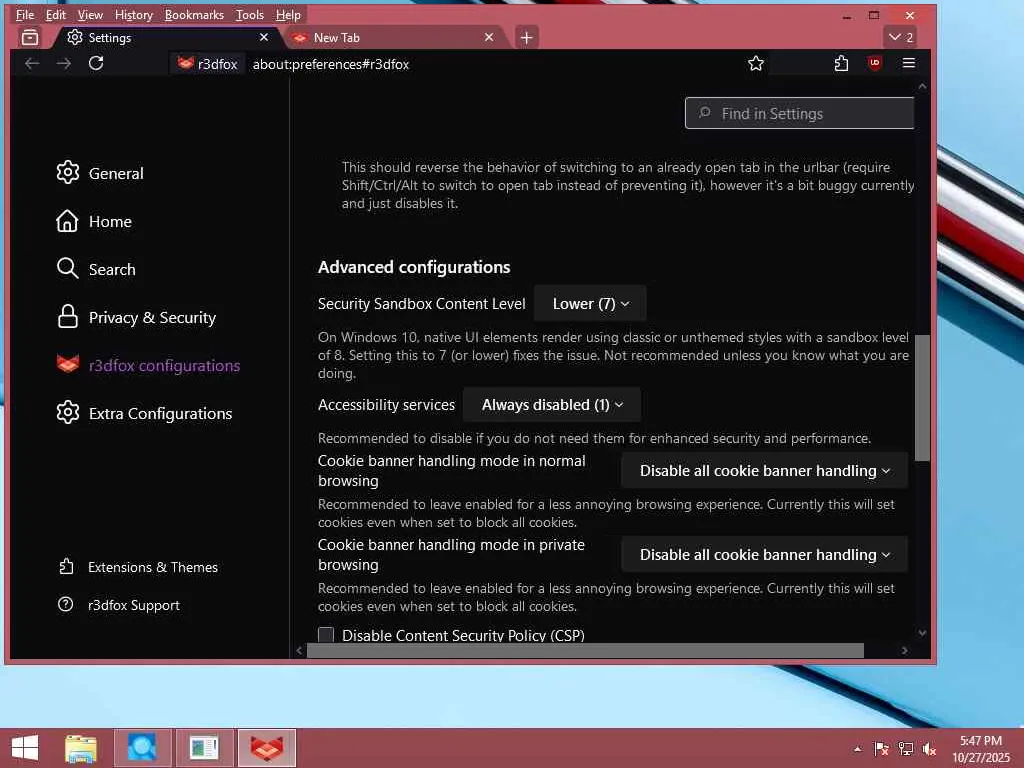
Task: Open the network tray icon
Action: pos(905,749)
